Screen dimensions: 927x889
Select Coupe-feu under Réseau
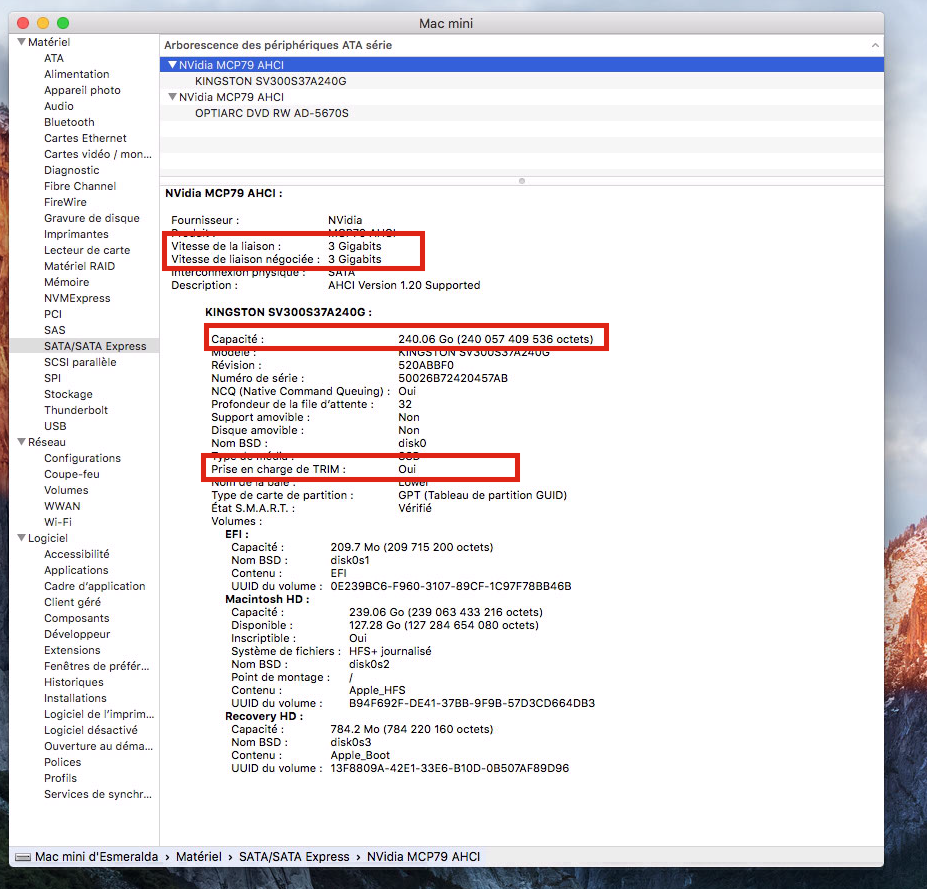72,474
